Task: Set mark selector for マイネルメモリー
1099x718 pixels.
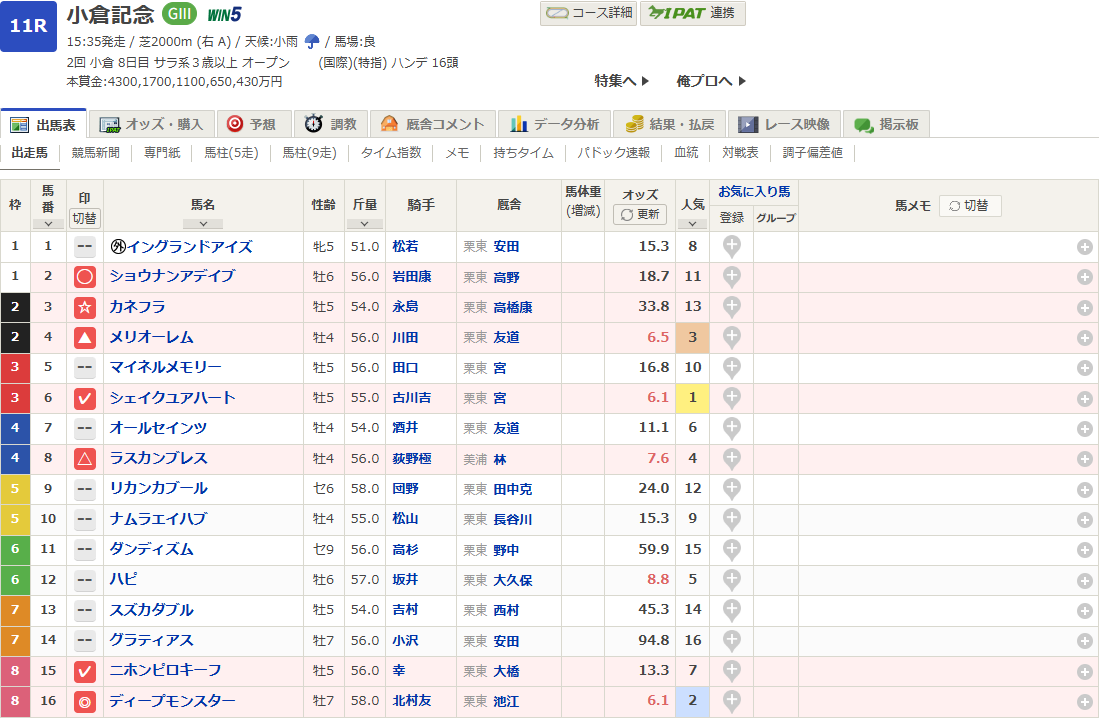Action: (x=85, y=368)
